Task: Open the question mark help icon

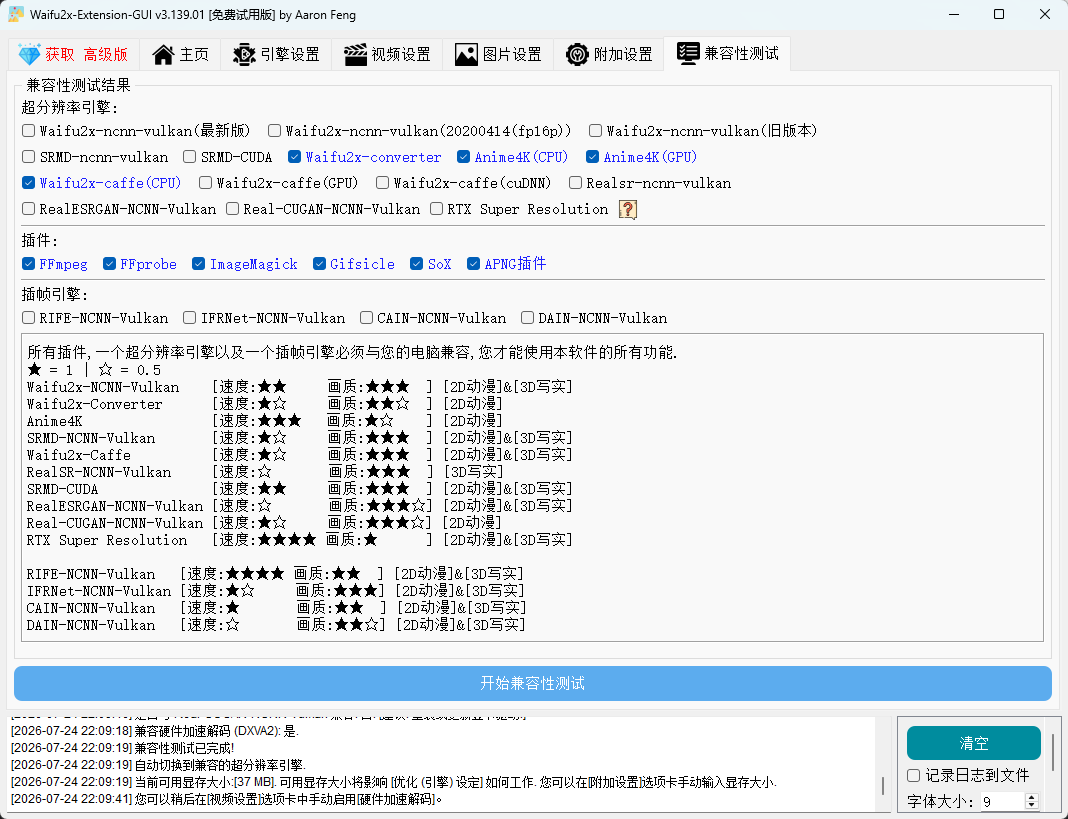Action: click(x=628, y=209)
